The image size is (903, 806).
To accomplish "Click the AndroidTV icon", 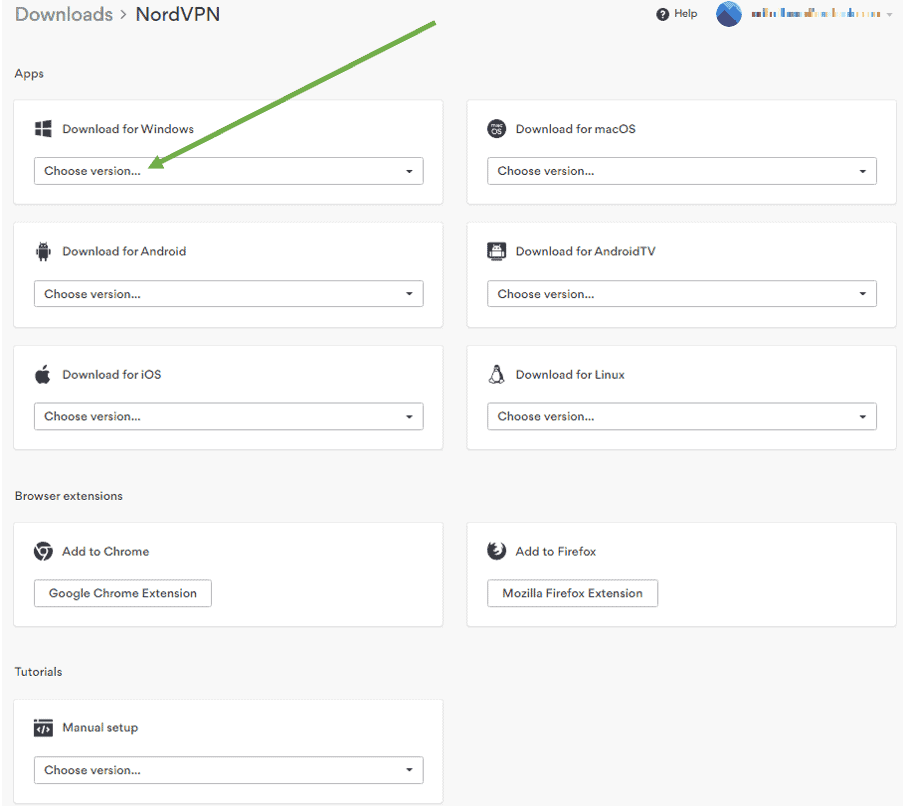I will pos(496,251).
